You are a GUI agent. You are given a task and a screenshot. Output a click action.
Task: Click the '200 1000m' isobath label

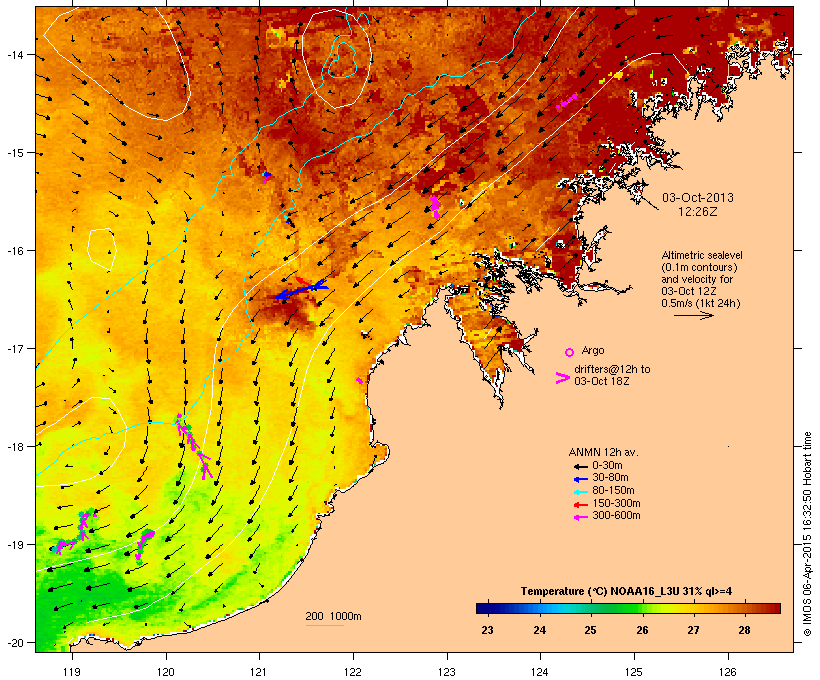tap(333, 616)
